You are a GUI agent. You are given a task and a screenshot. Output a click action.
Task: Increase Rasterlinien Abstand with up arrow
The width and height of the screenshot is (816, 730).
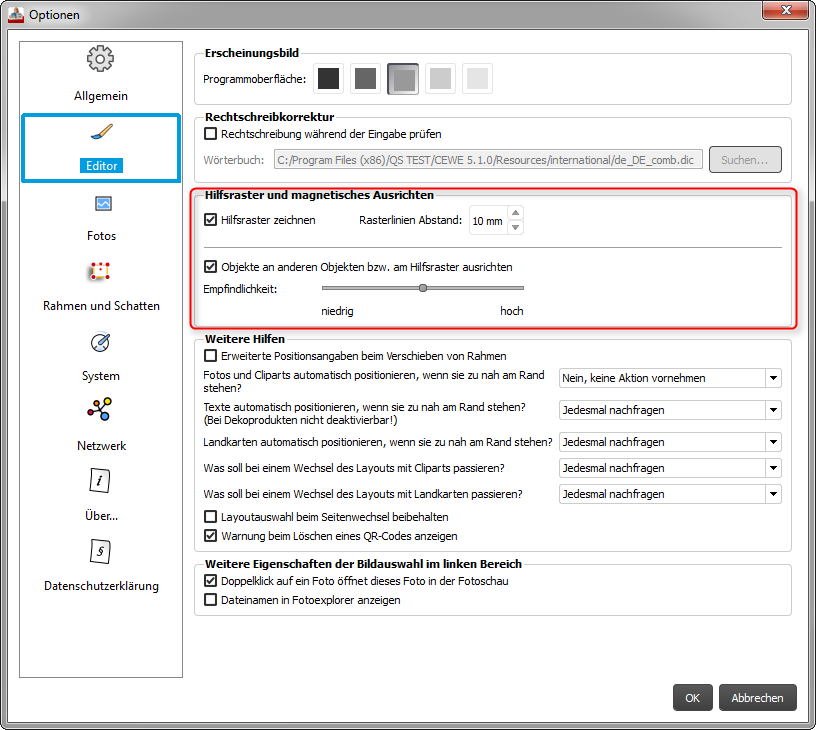point(516,213)
